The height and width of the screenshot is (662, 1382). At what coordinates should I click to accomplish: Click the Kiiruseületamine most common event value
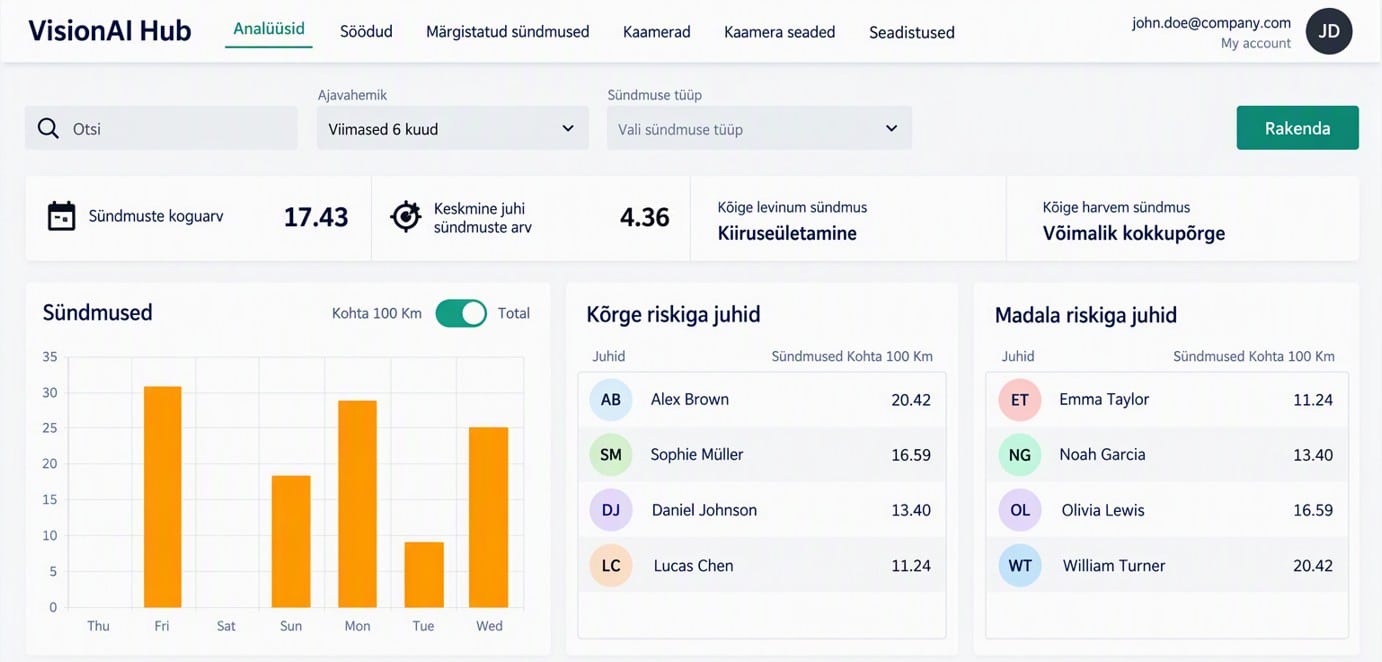(x=787, y=234)
